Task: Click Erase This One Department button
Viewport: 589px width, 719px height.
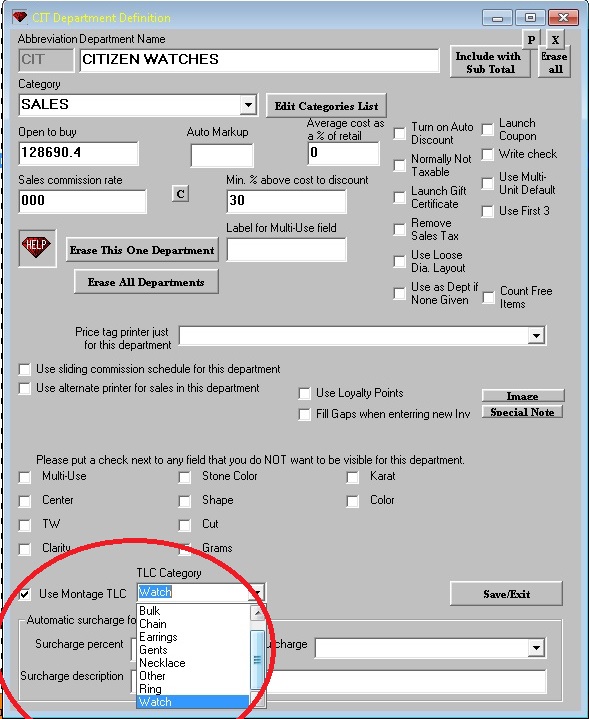Action: (142, 250)
